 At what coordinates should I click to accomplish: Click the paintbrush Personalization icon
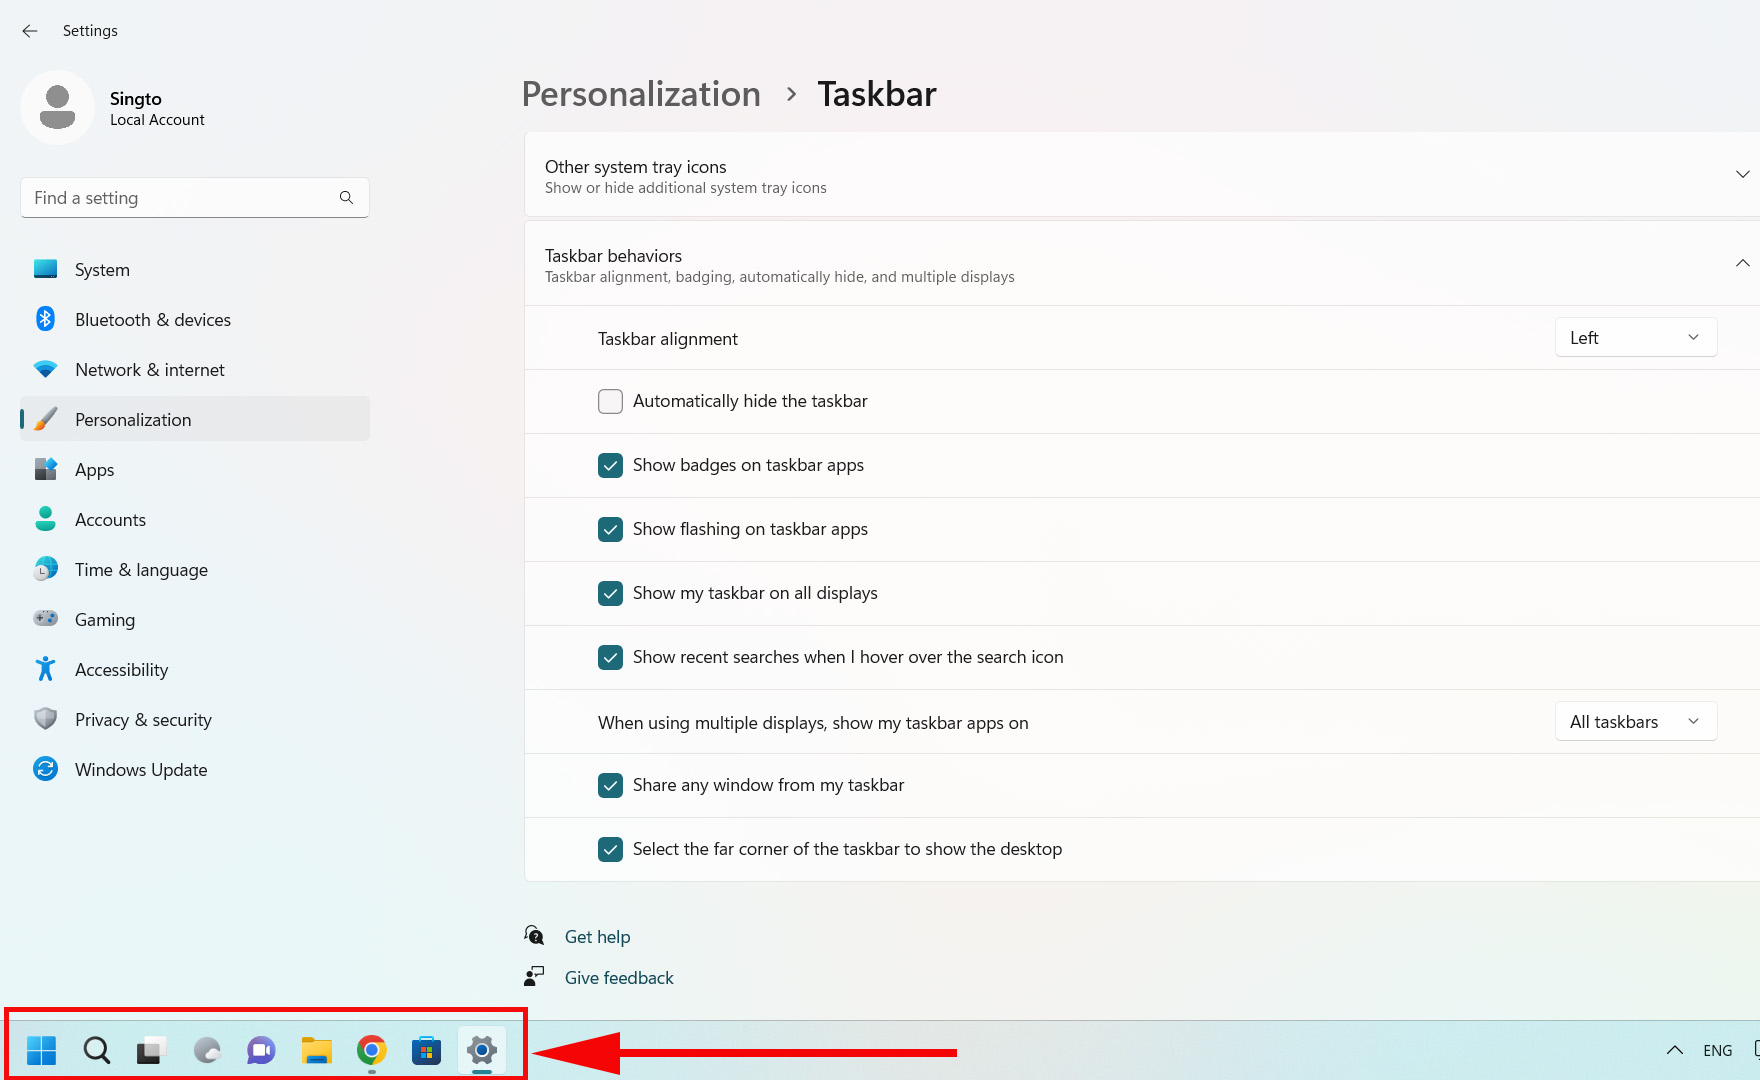click(45, 419)
